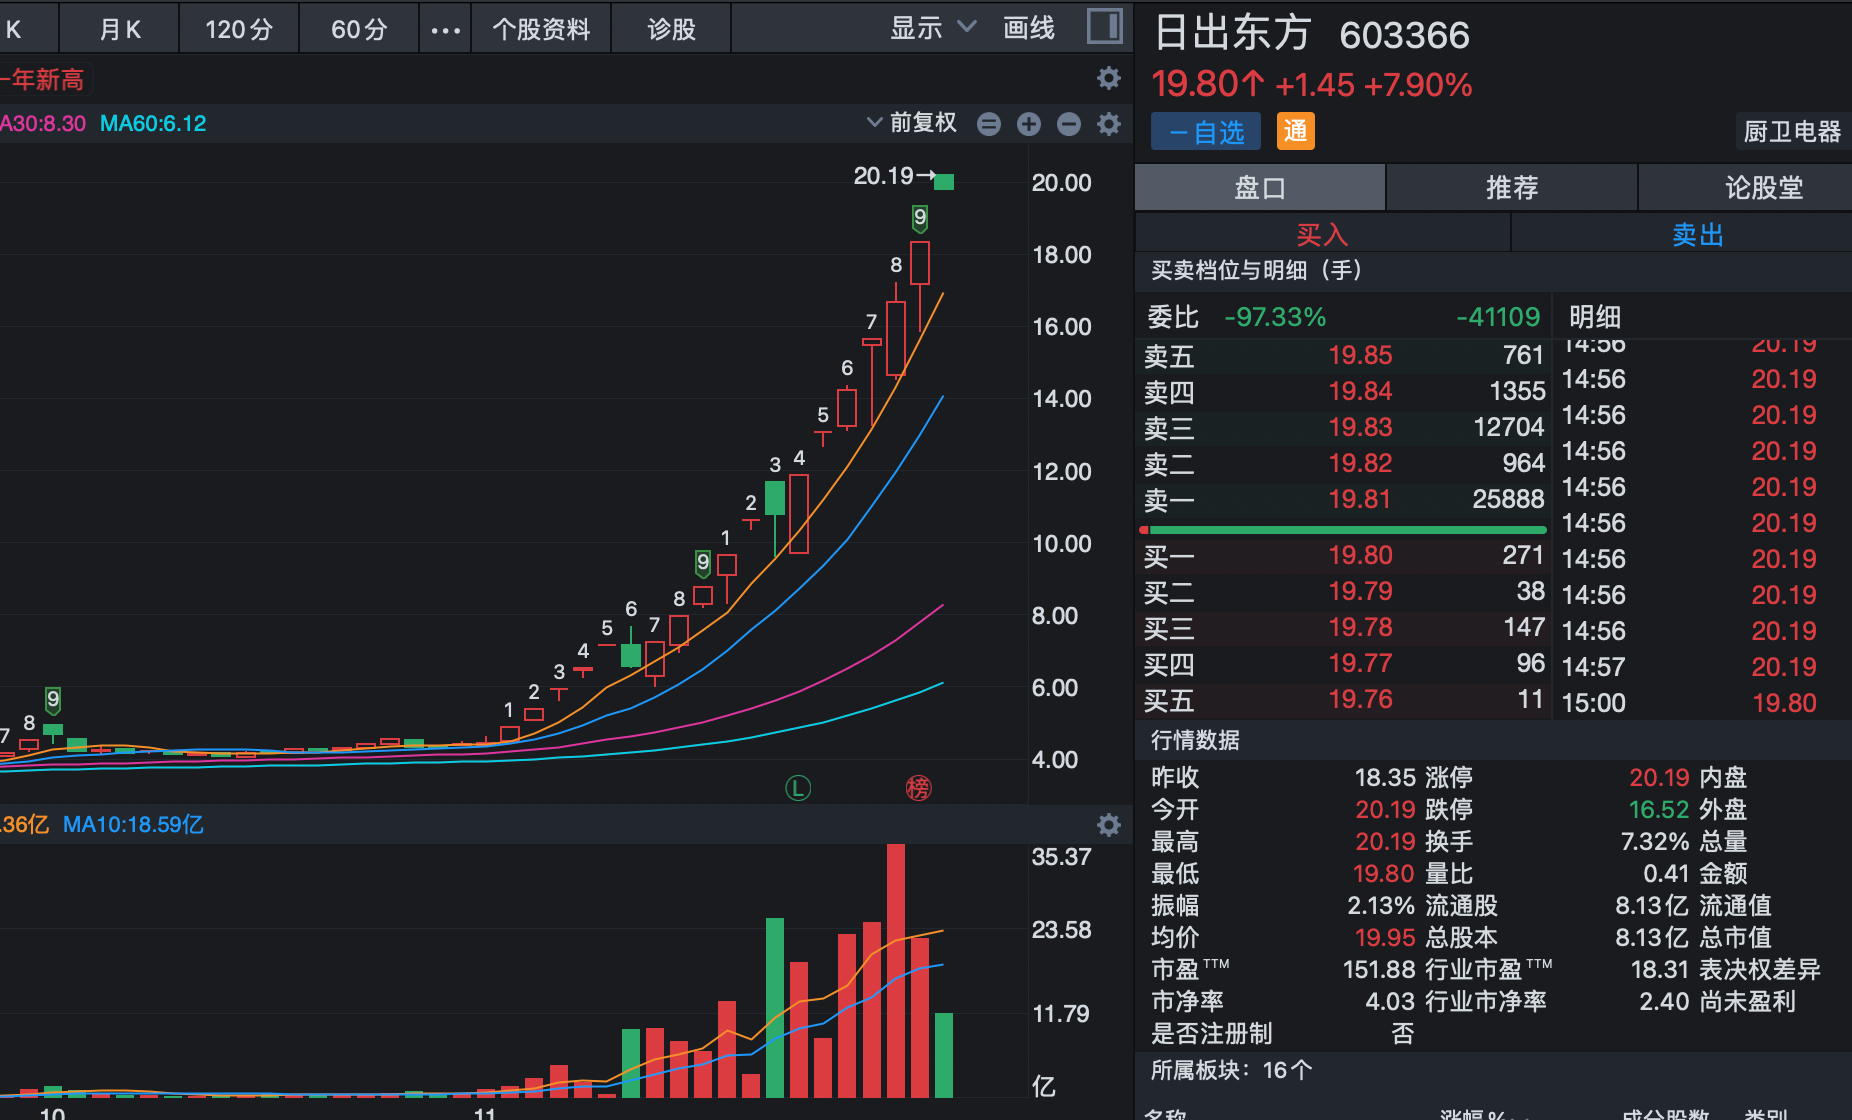Click the tallest red volume bar
Screen dimensions: 1852x1120
[x=896, y=970]
